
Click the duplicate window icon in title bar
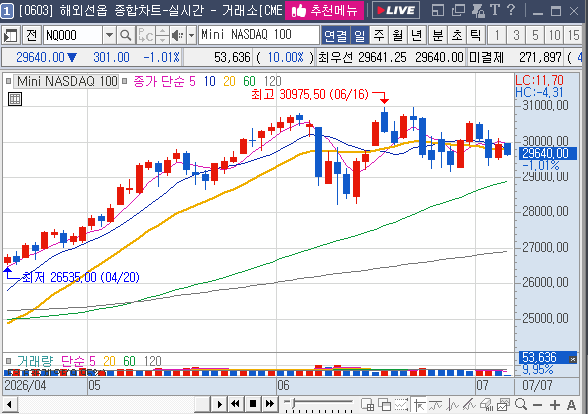coord(458,10)
